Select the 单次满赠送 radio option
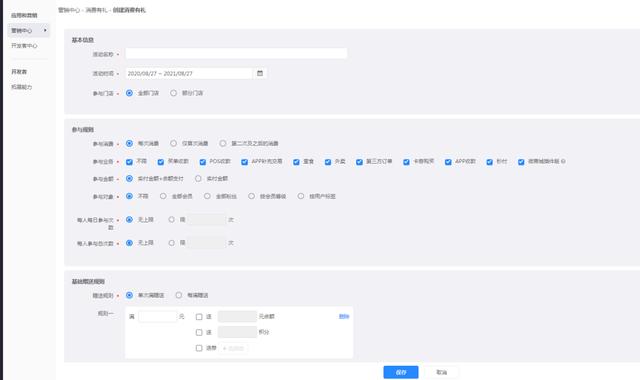 (x=129, y=295)
